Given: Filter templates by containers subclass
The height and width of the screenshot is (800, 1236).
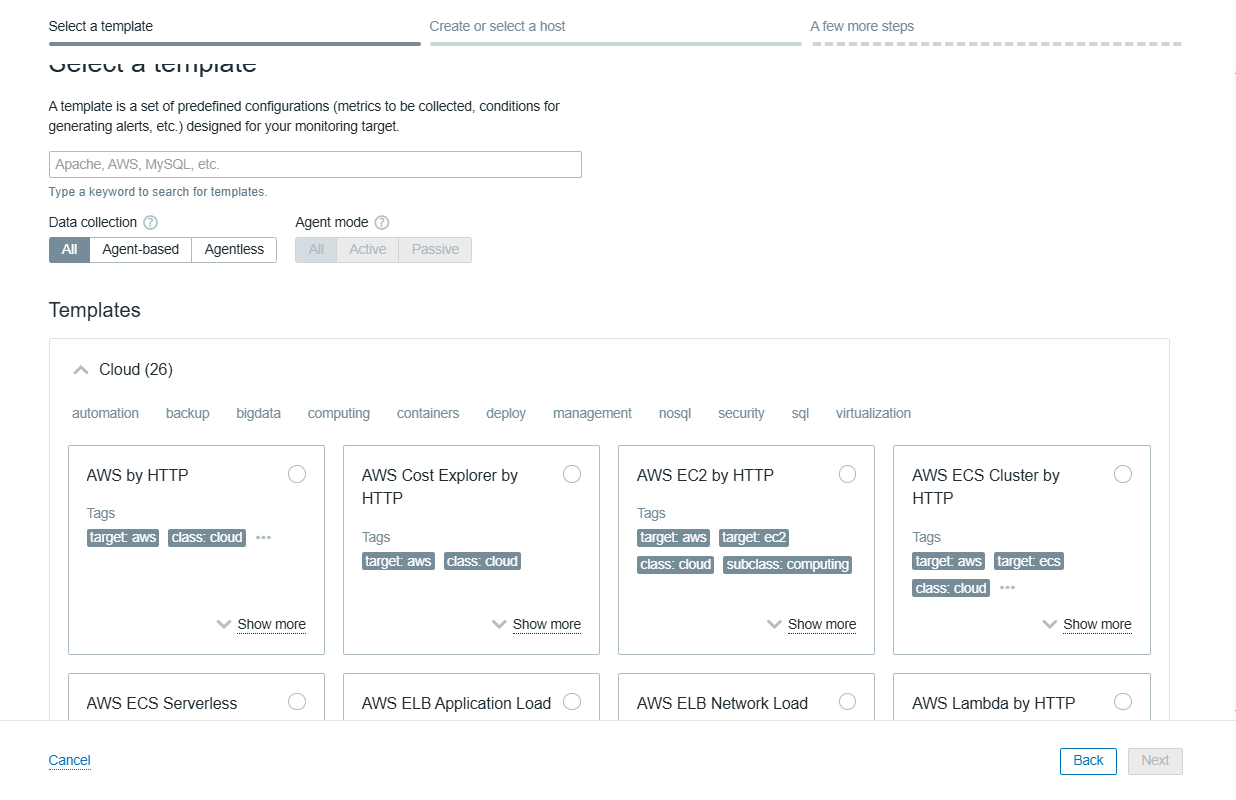Looking at the screenshot, I should (428, 413).
